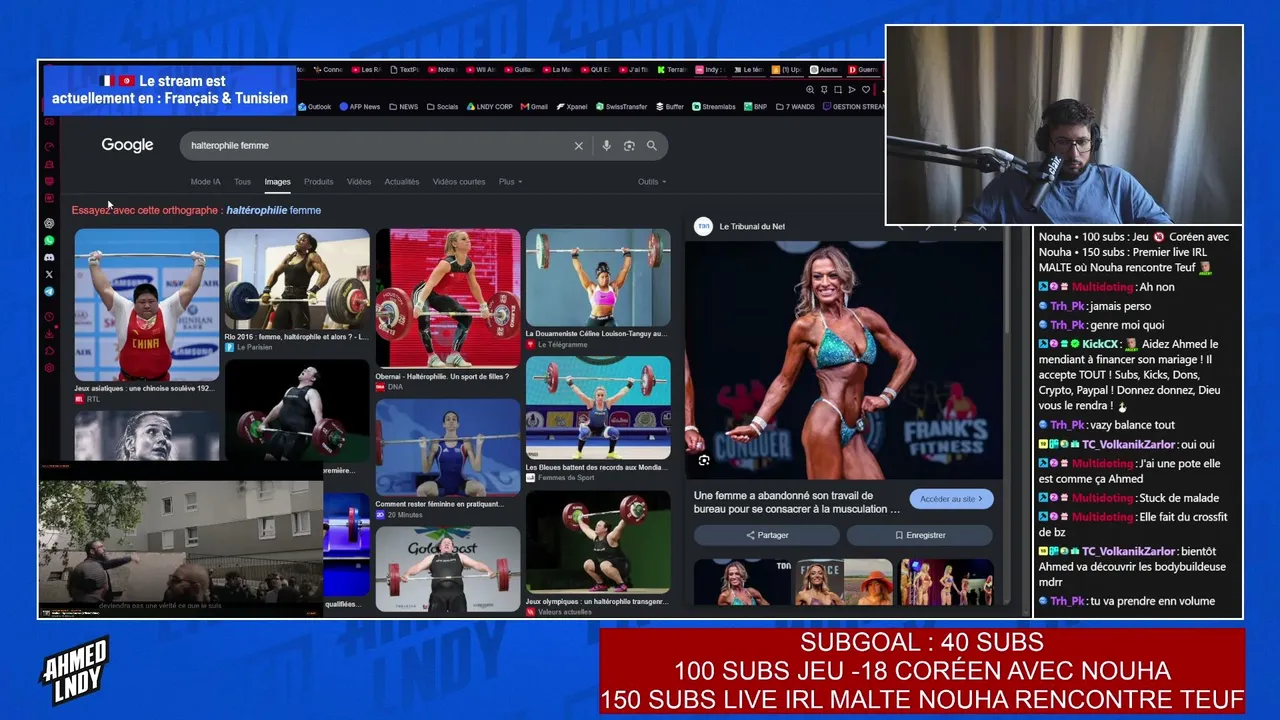The image size is (1280, 720).
Task: Switch to the Alerte browser tab
Action: click(824, 70)
